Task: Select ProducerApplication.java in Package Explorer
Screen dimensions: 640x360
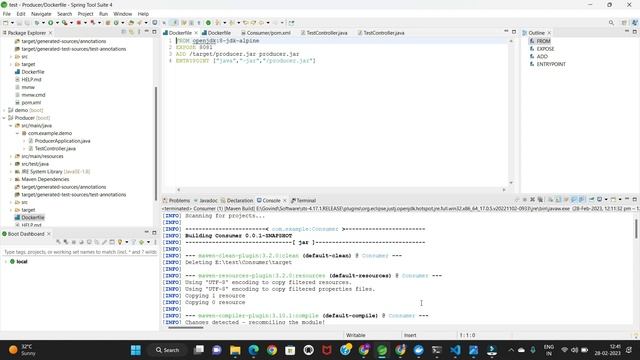Action: point(62,141)
